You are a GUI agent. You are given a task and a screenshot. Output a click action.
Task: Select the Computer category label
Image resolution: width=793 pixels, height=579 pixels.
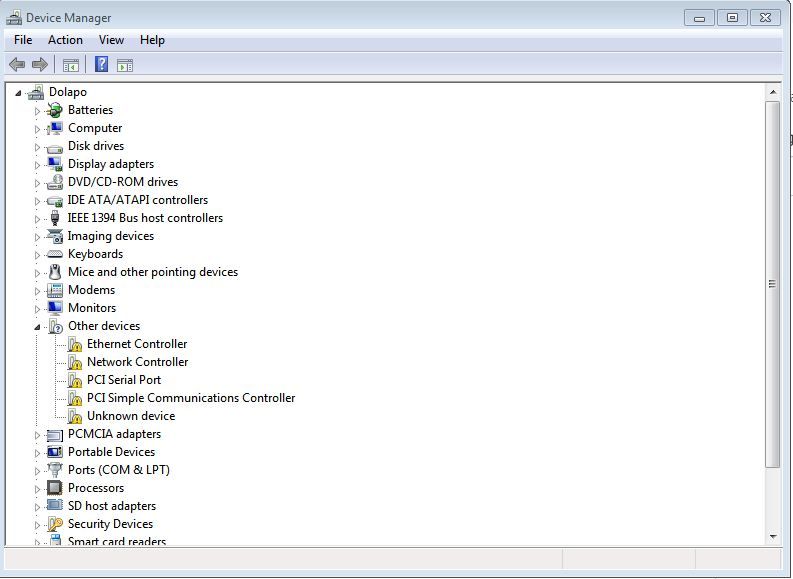tap(95, 128)
